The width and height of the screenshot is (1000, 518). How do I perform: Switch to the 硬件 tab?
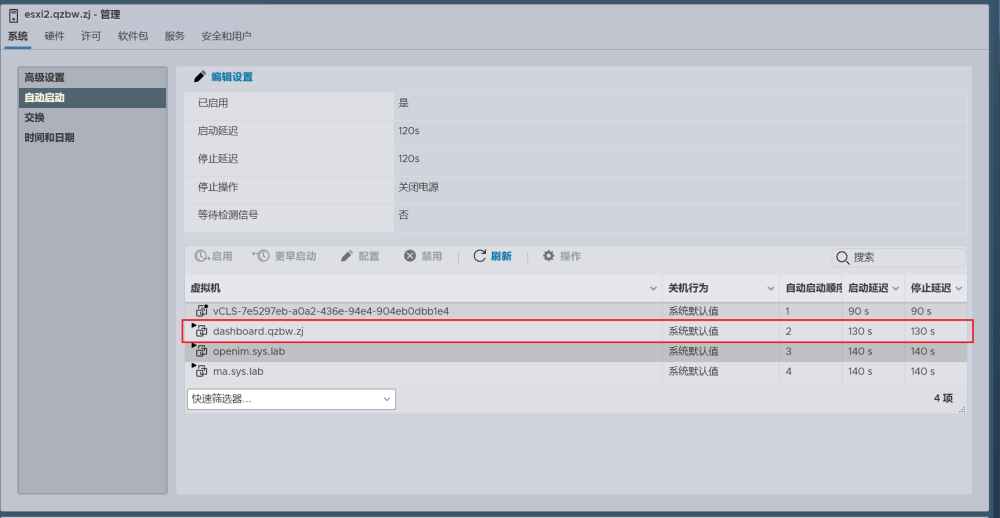pos(54,36)
